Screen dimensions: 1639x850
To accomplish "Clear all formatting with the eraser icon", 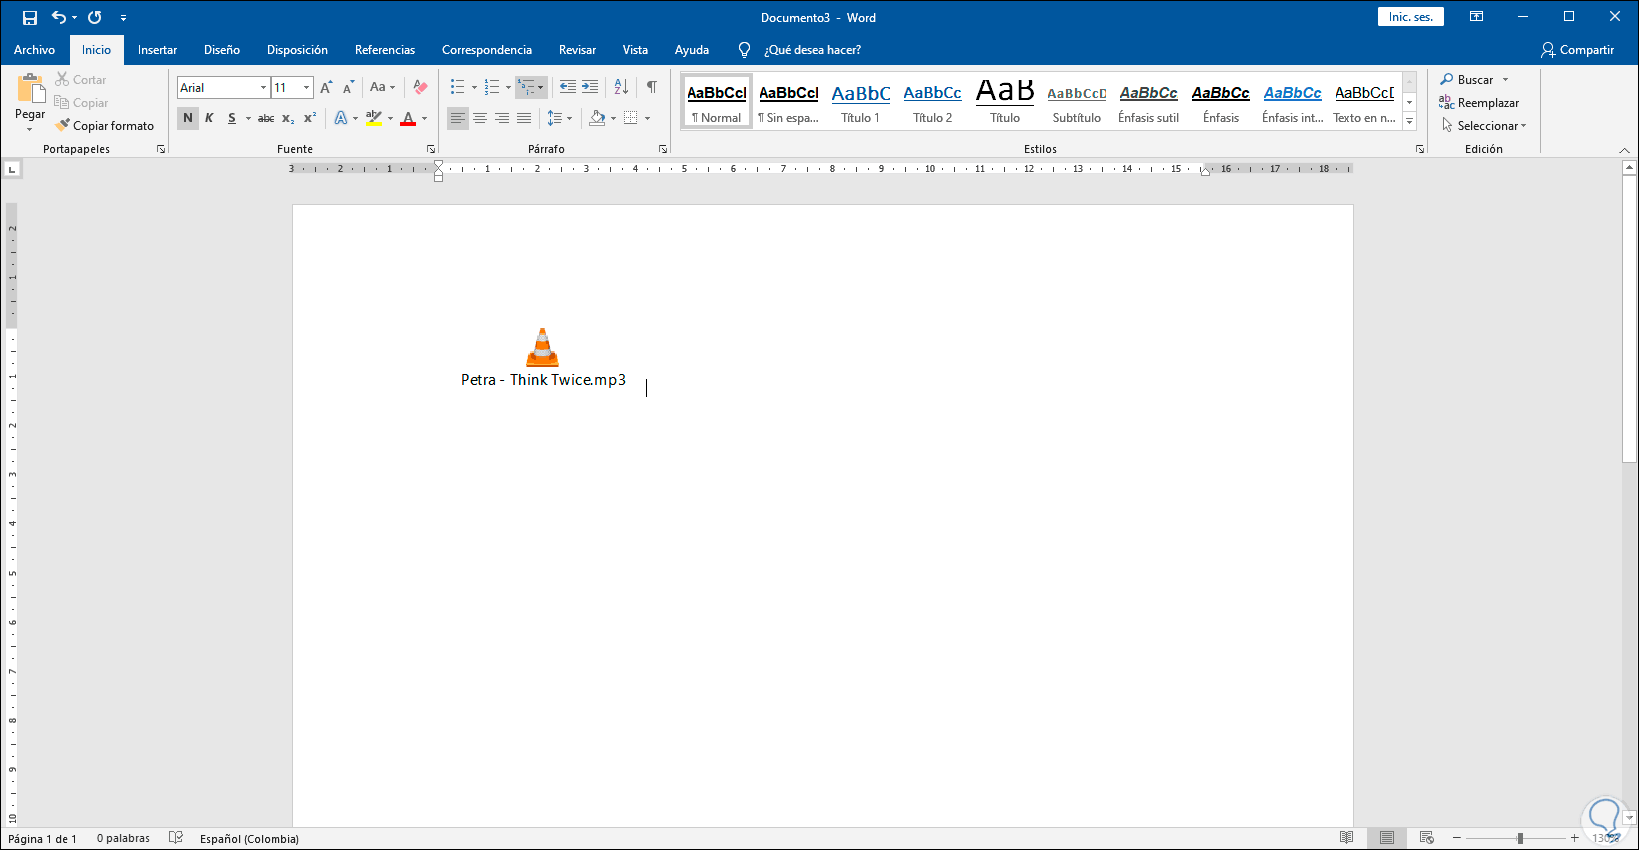I will tap(420, 88).
